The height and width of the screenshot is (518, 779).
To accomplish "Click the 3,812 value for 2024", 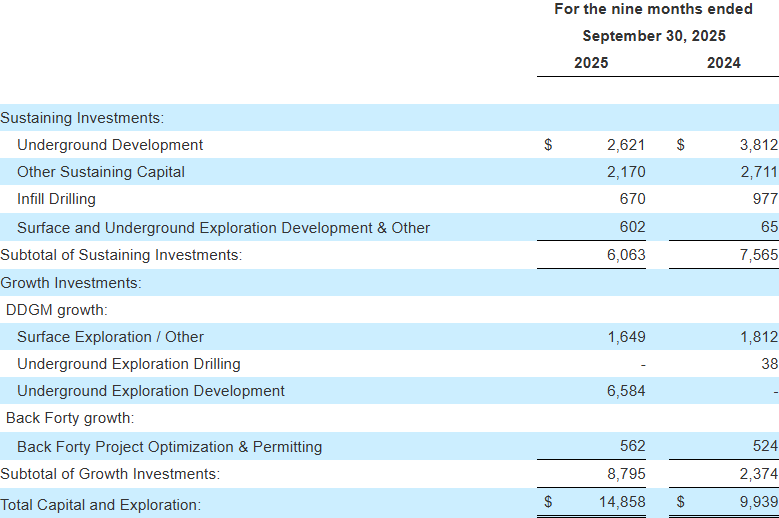I will pyautogui.click(x=758, y=145).
